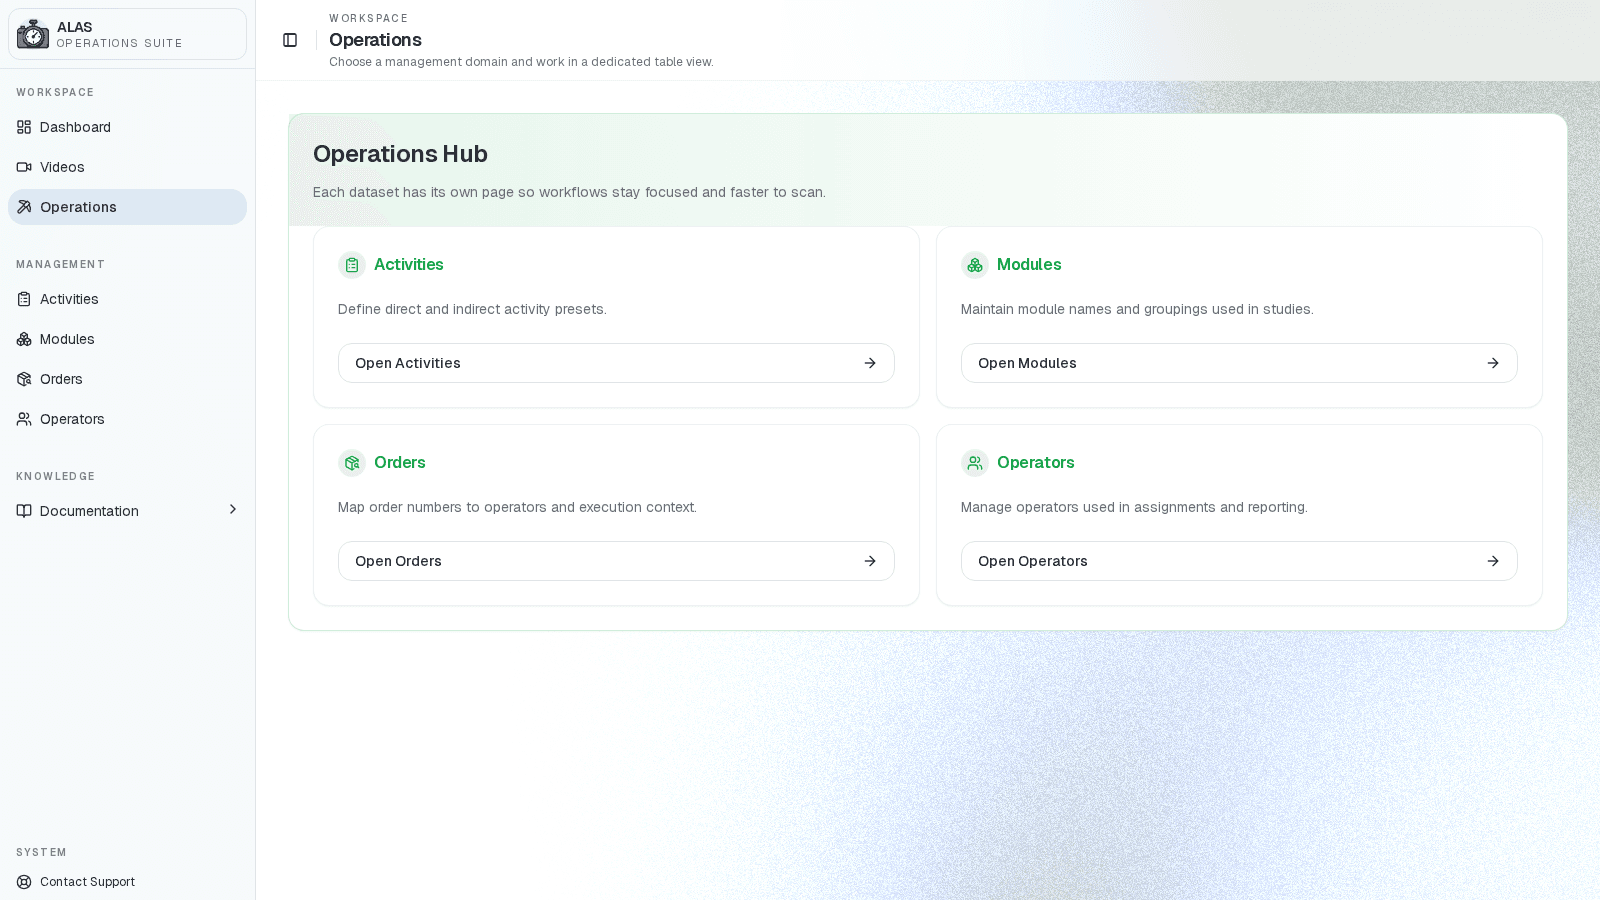
Task: Click the arrow icon in Open Modules button
Action: 1493,363
